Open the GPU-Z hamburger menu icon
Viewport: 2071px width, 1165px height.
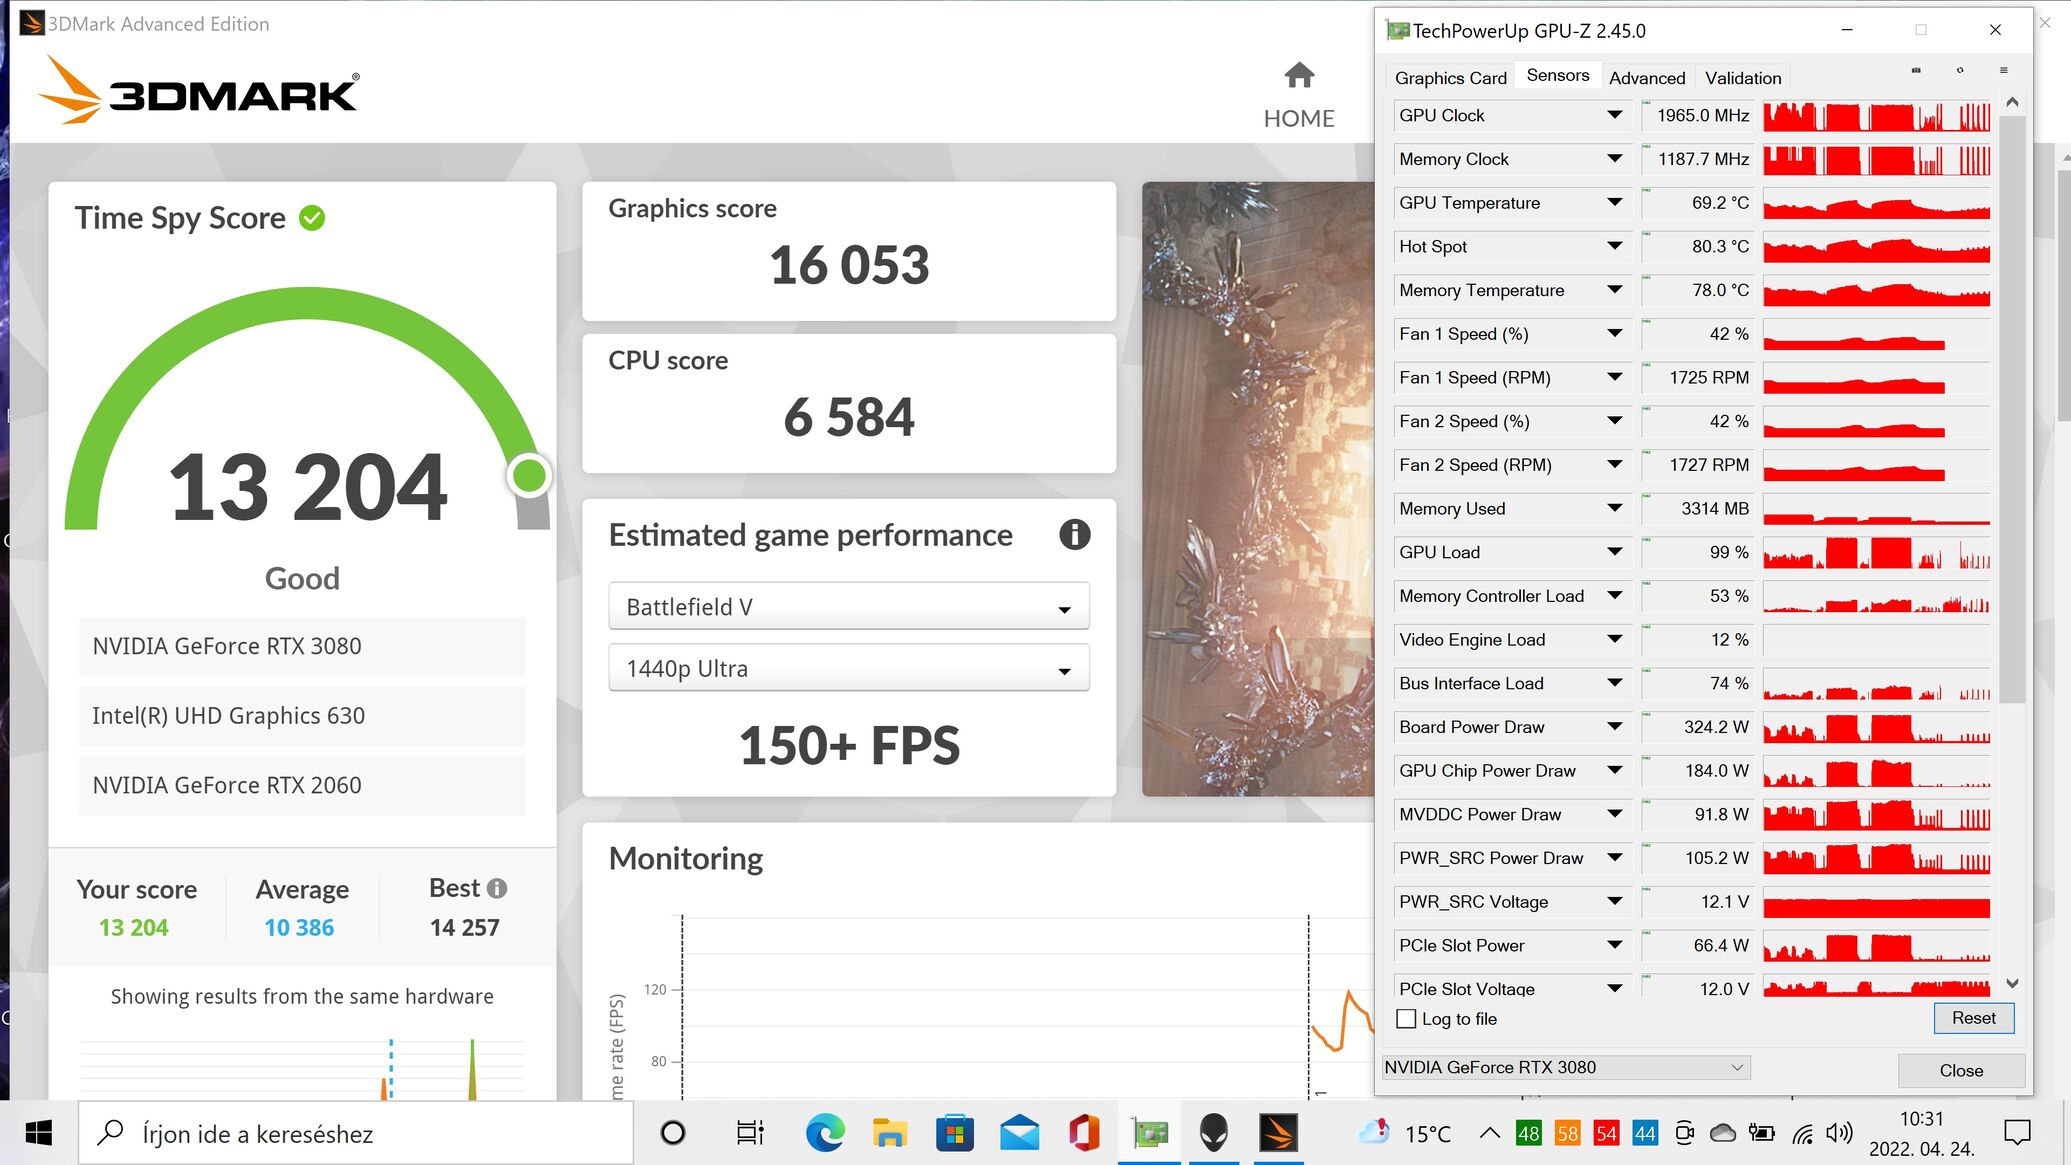(2003, 70)
